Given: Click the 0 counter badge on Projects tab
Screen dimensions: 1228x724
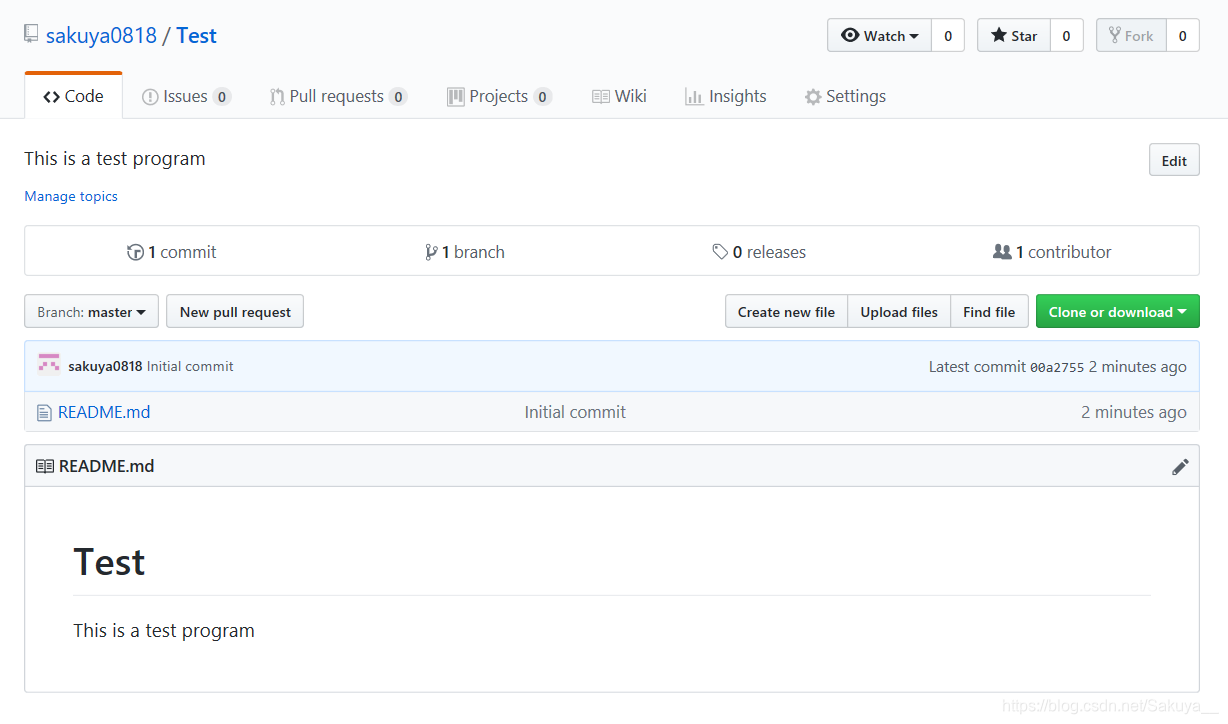Looking at the screenshot, I should (542, 97).
